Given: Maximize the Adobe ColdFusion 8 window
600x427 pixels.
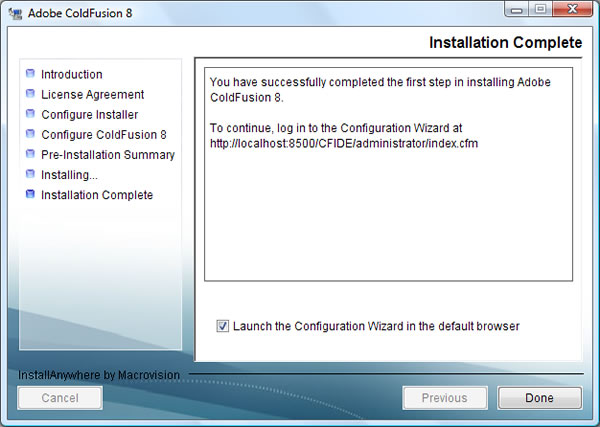Looking at the screenshot, I should (x=540, y=9).
